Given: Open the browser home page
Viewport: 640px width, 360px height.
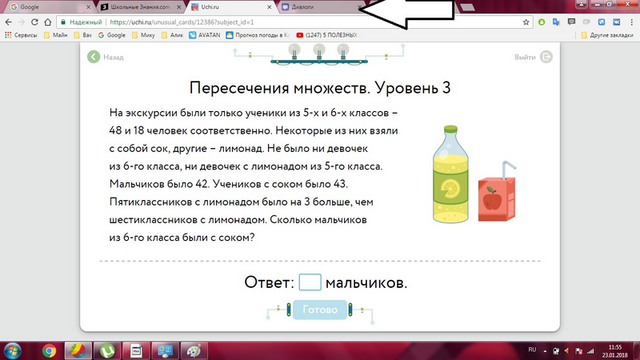Looking at the screenshot, I should tap(48, 22).
